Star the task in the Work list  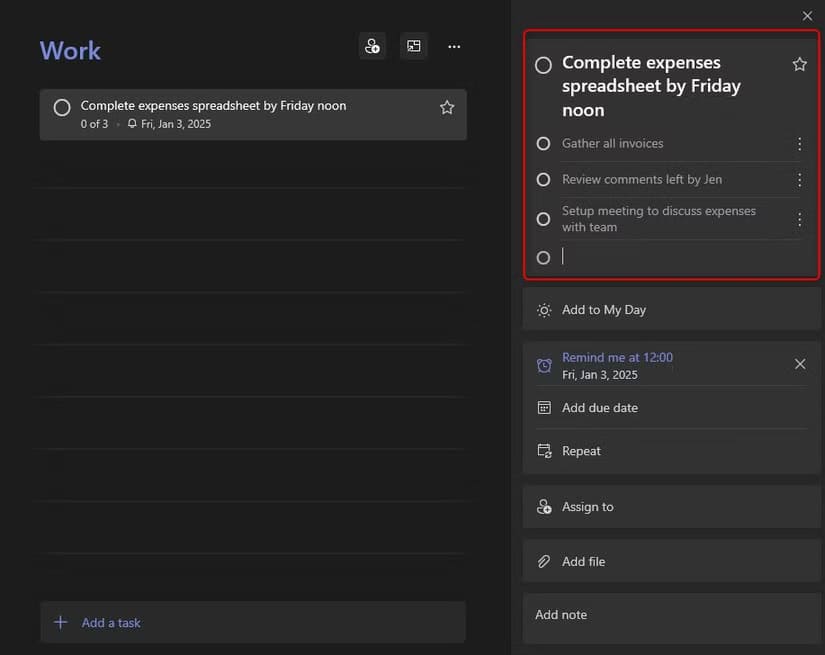[447, 107]
